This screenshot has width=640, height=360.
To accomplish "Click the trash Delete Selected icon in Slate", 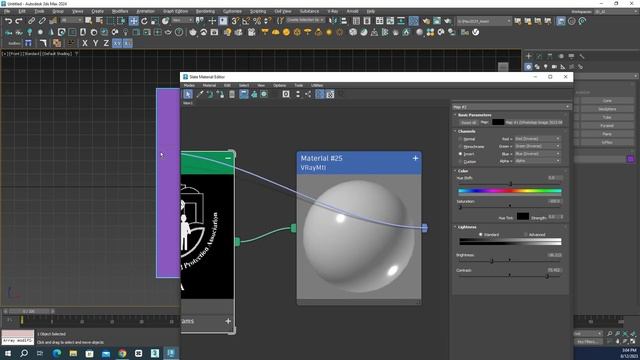I will point(232,94).
